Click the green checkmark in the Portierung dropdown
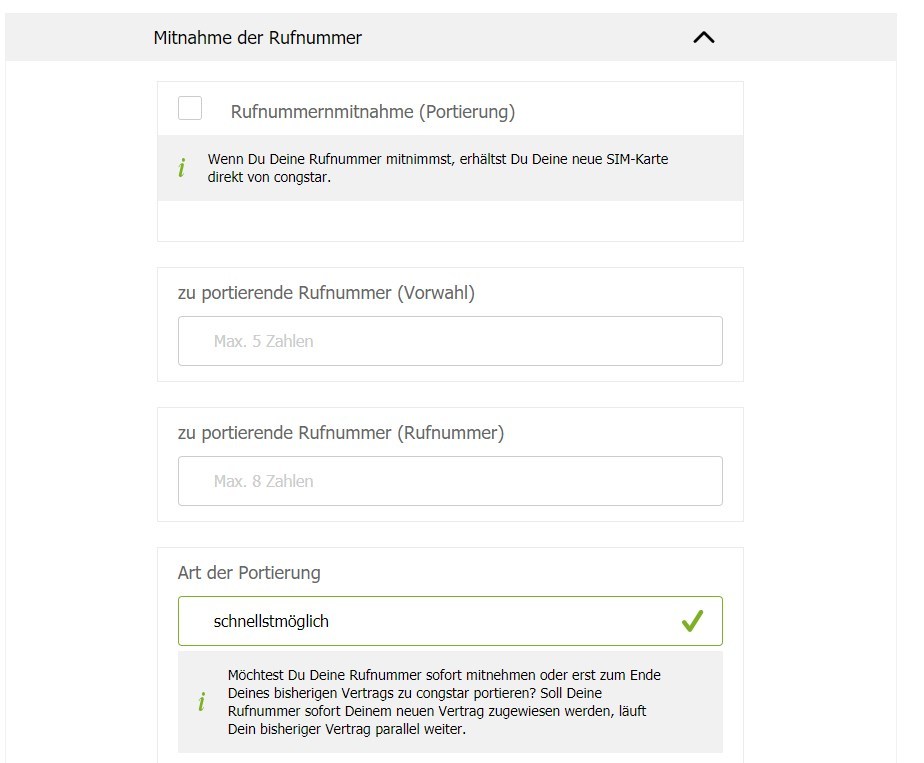 coord(692,621)
